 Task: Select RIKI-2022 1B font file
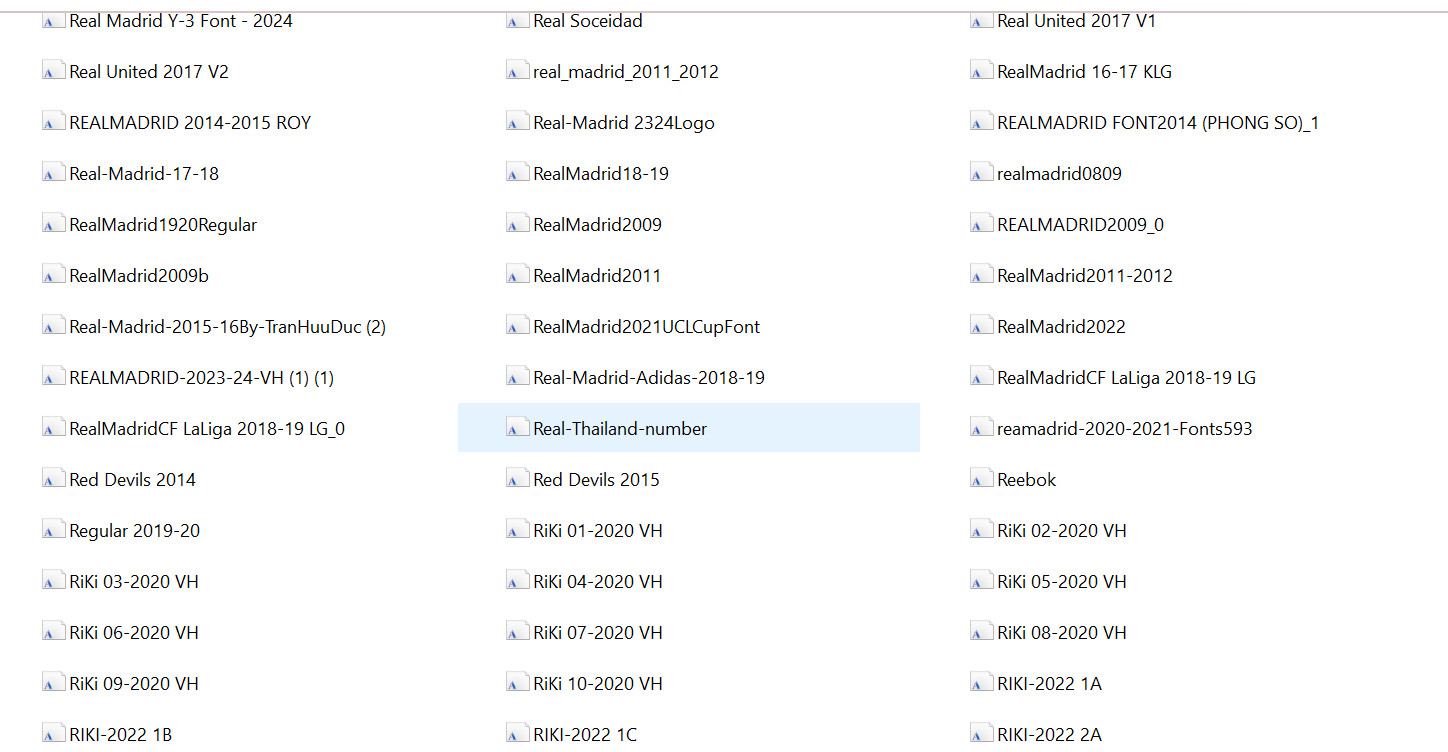click(120, 735)
